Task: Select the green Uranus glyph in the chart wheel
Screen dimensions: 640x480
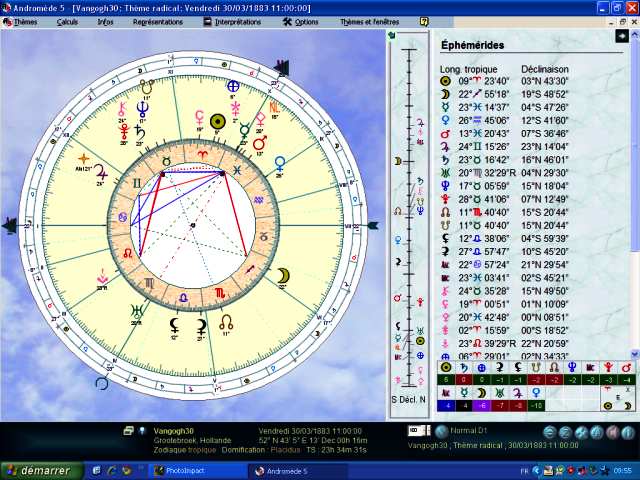Action: [137, 311]
